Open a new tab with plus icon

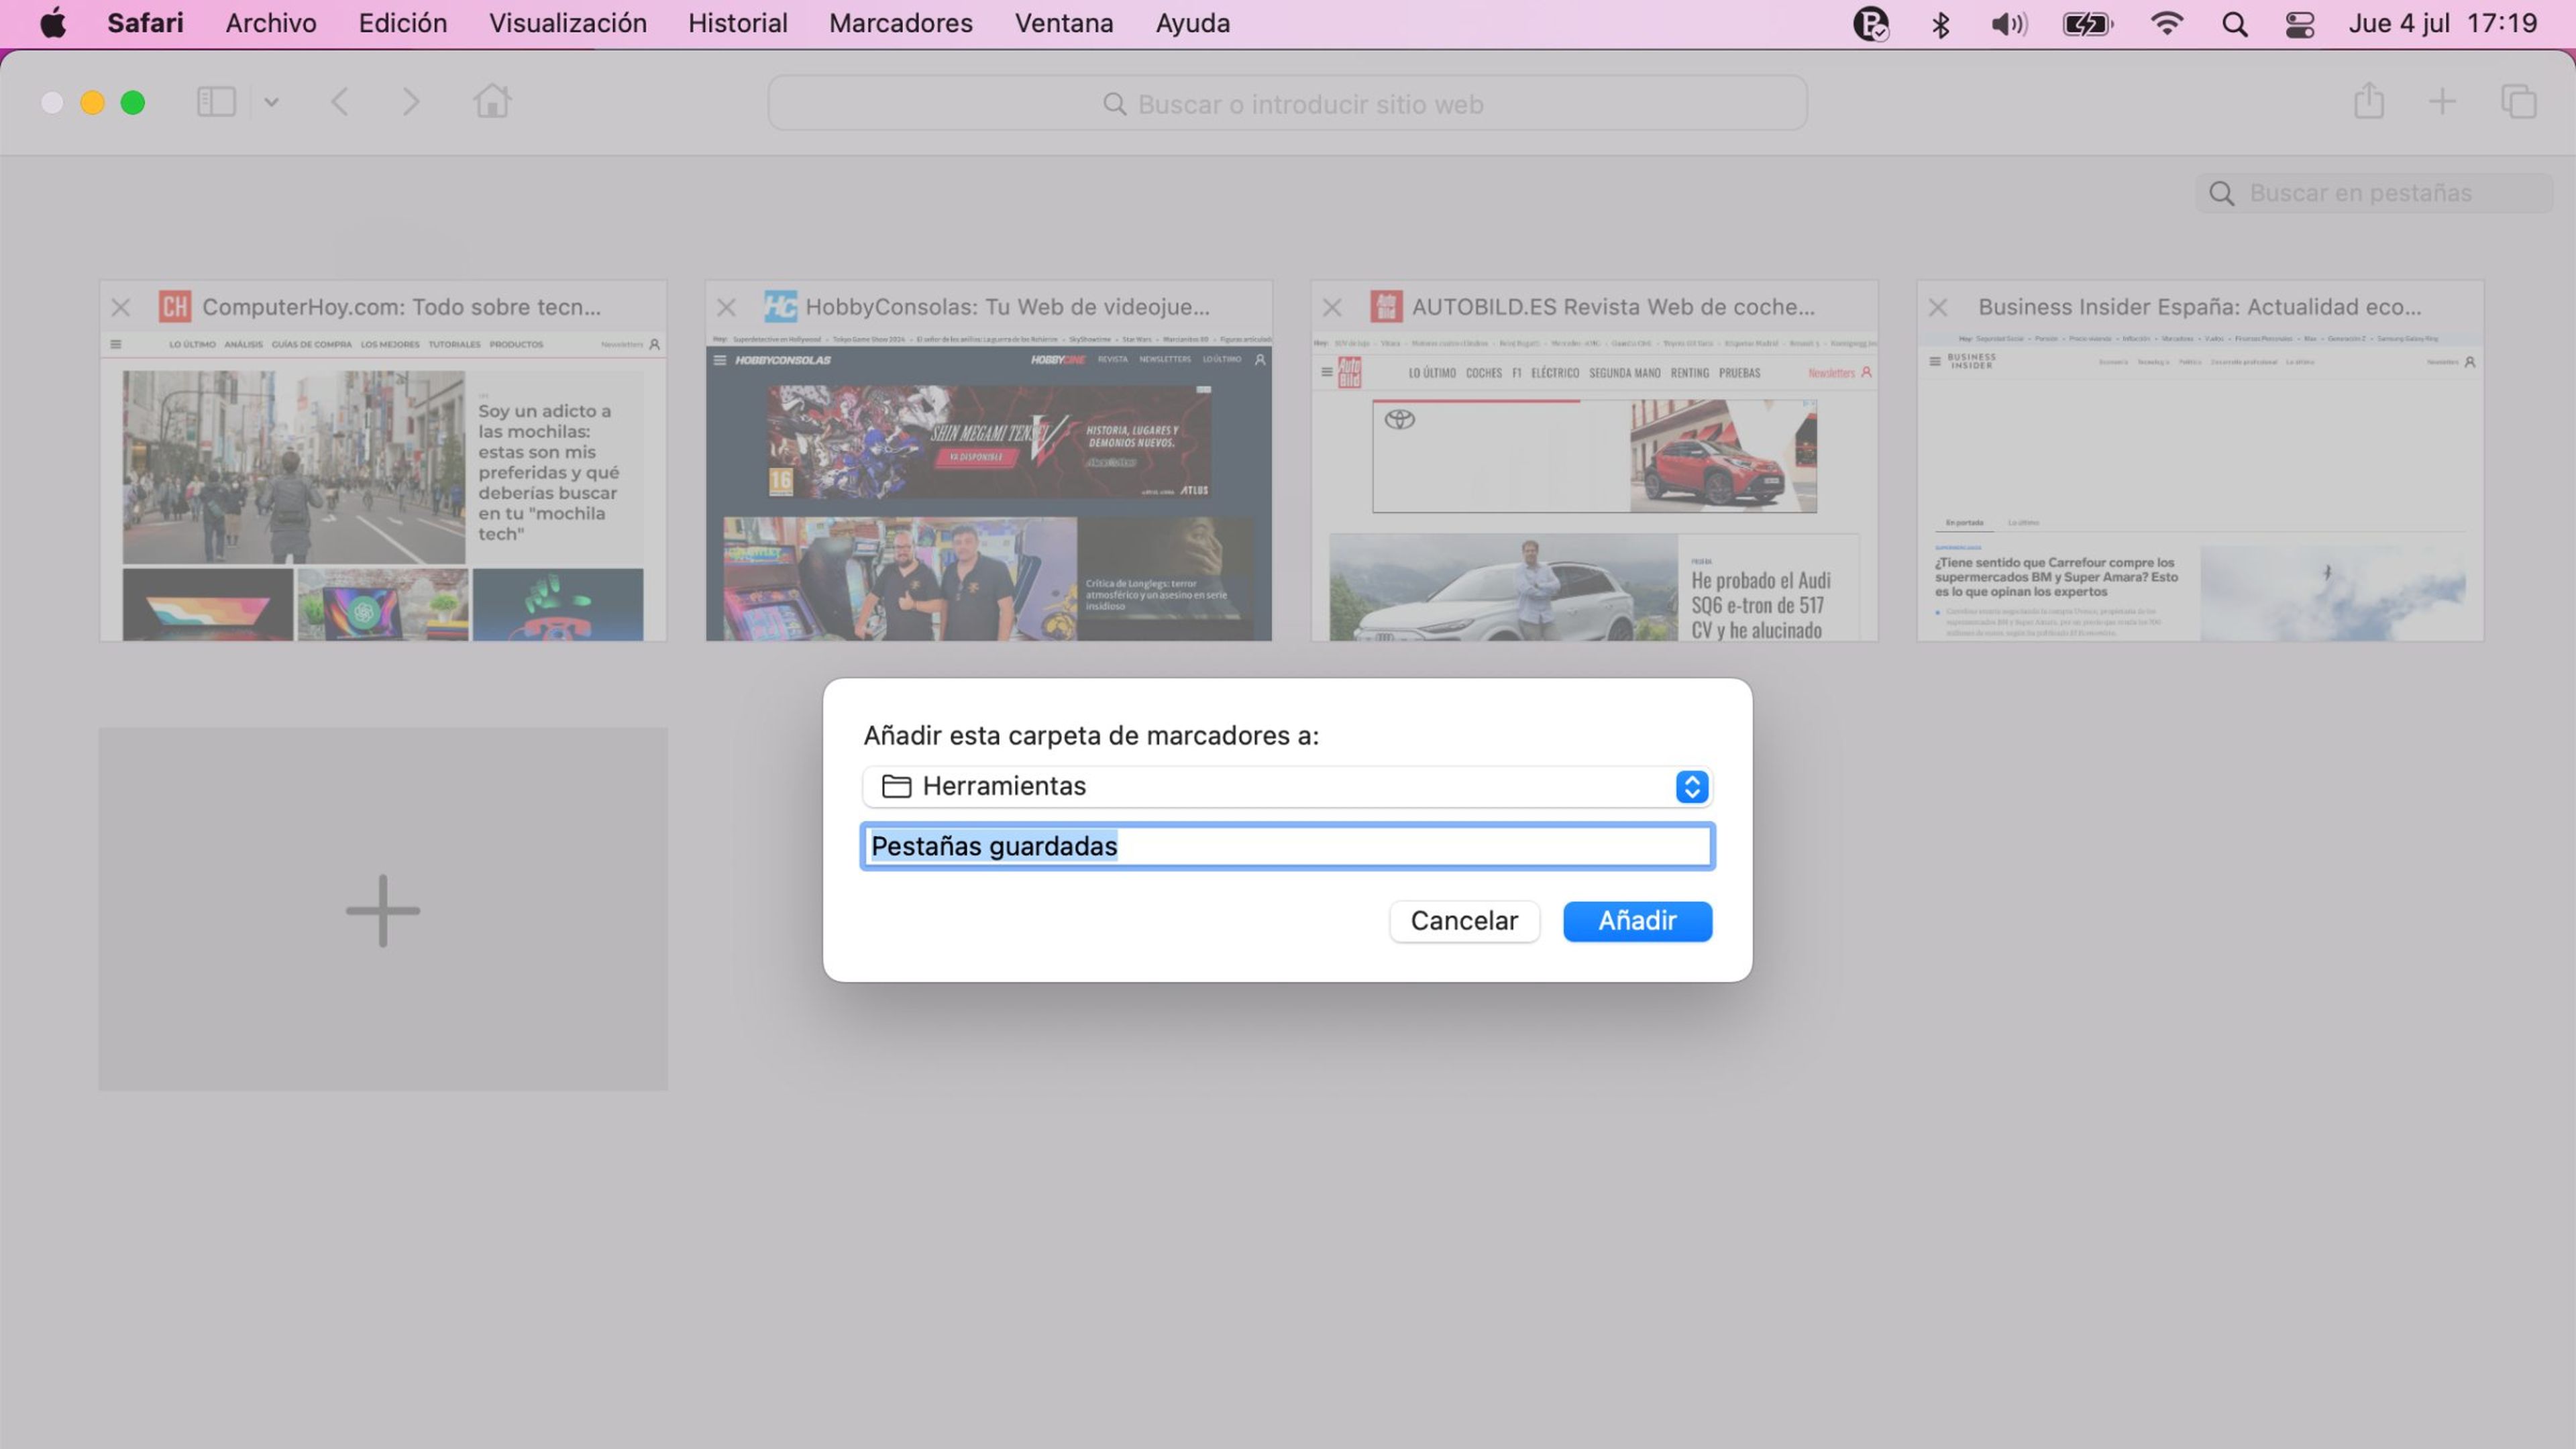(2442, 101)
